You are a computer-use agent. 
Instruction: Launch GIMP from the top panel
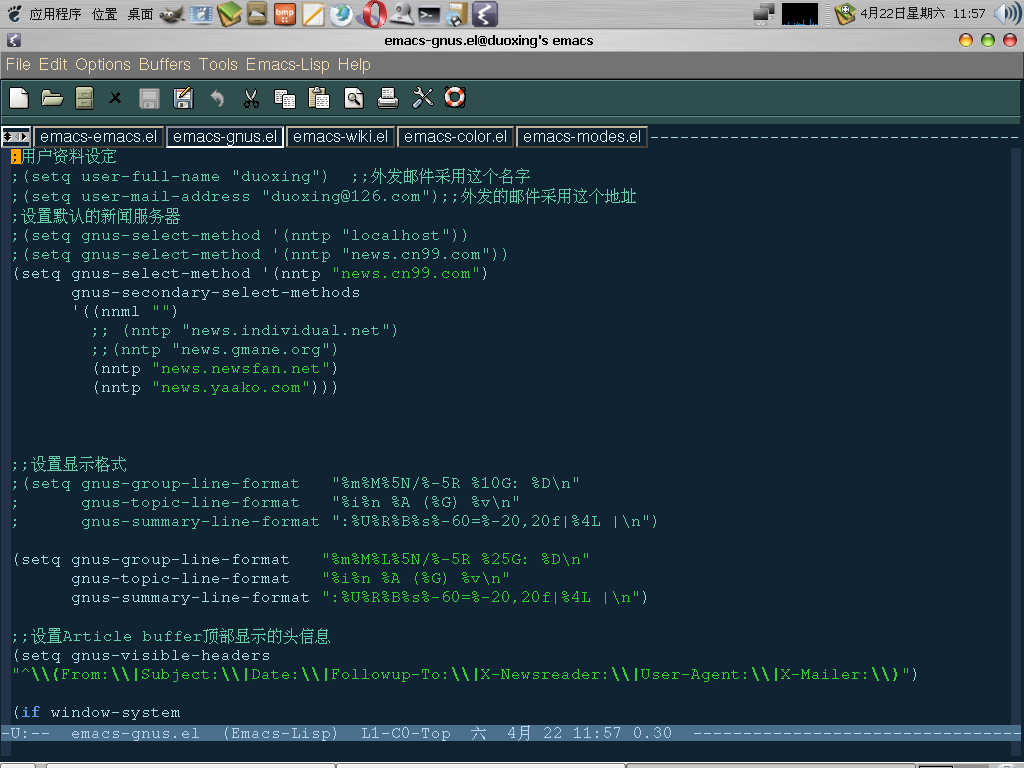coord(172,14)
